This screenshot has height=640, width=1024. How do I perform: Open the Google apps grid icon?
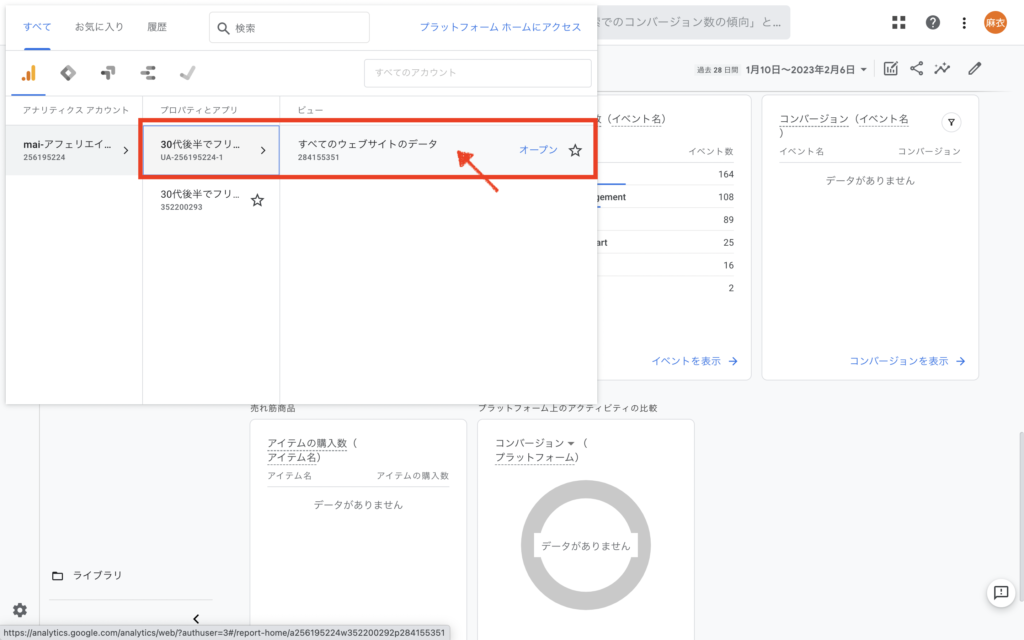(899, 23)
